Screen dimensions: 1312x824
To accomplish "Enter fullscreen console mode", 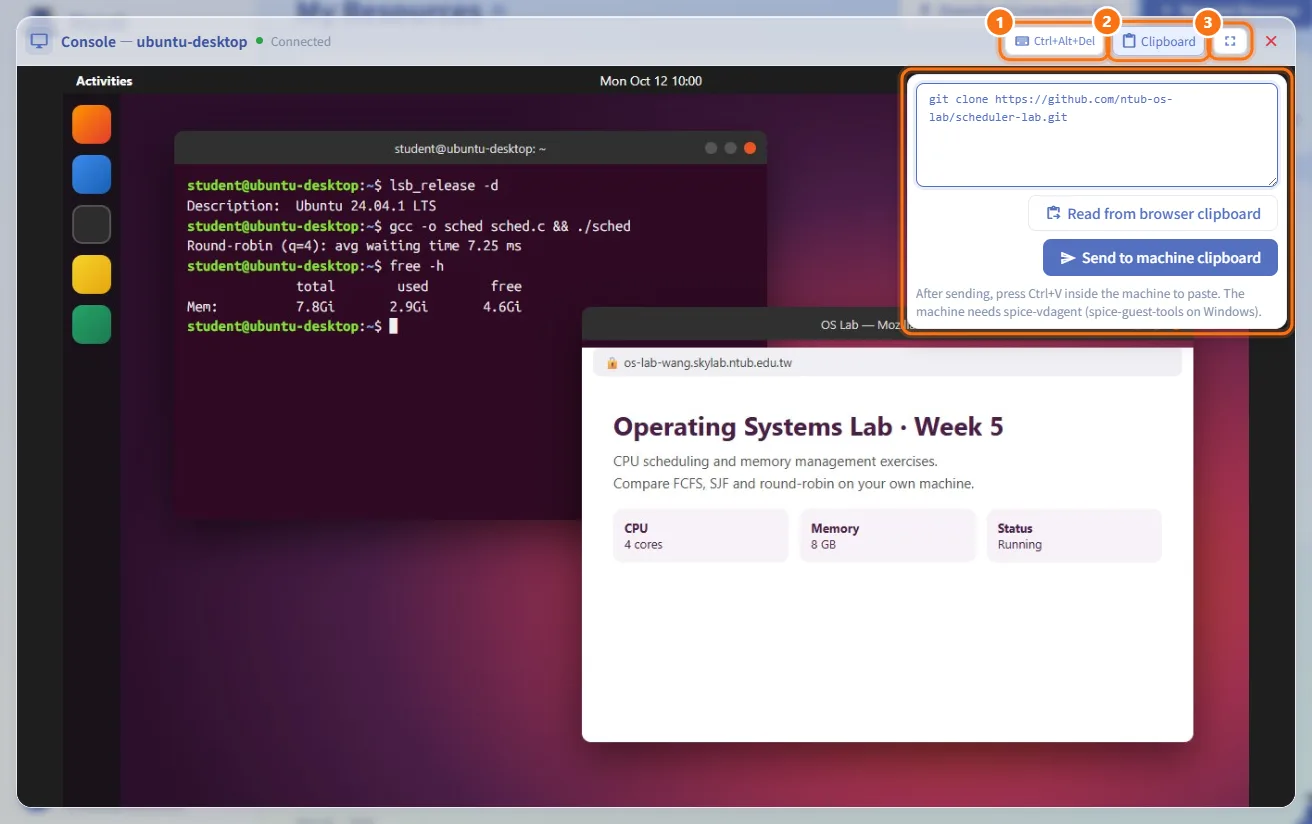I will pos(1231,42).
